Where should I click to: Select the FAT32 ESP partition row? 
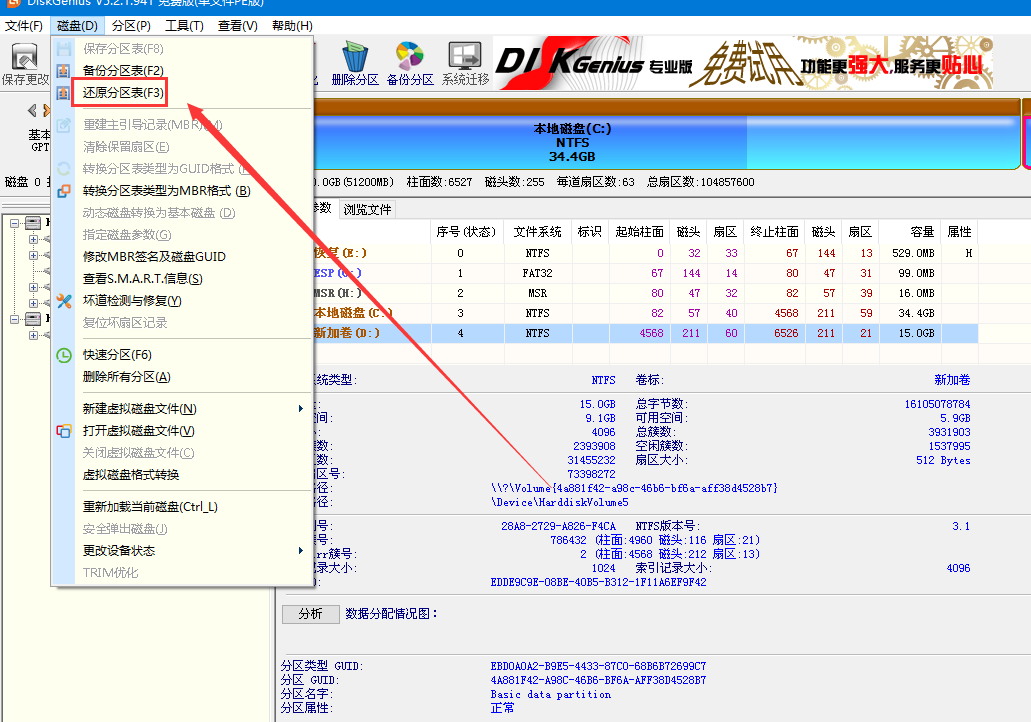[646, 273]
